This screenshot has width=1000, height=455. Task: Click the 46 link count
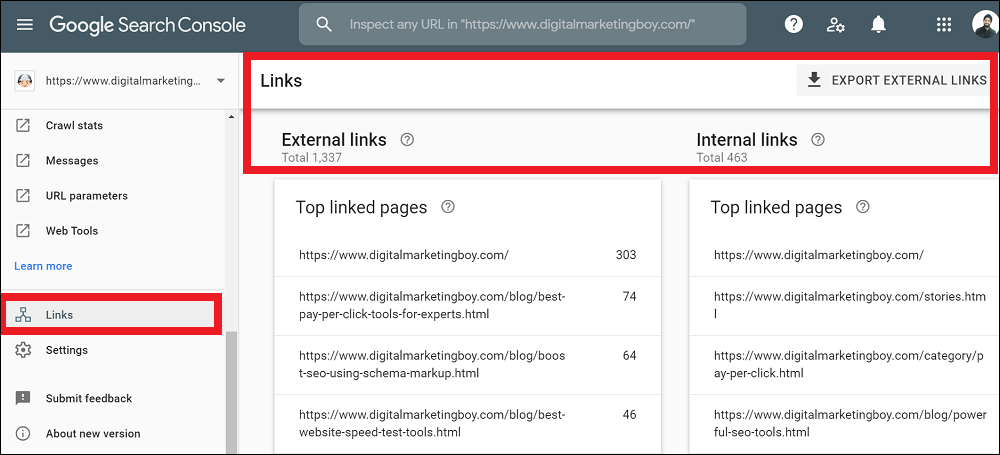[629, 415]
